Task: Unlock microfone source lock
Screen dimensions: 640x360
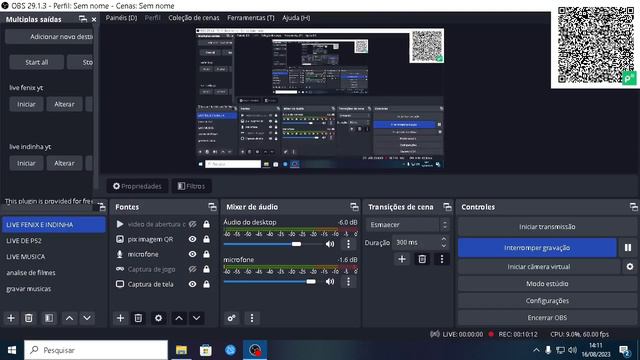Action: (x=207, y=254)
